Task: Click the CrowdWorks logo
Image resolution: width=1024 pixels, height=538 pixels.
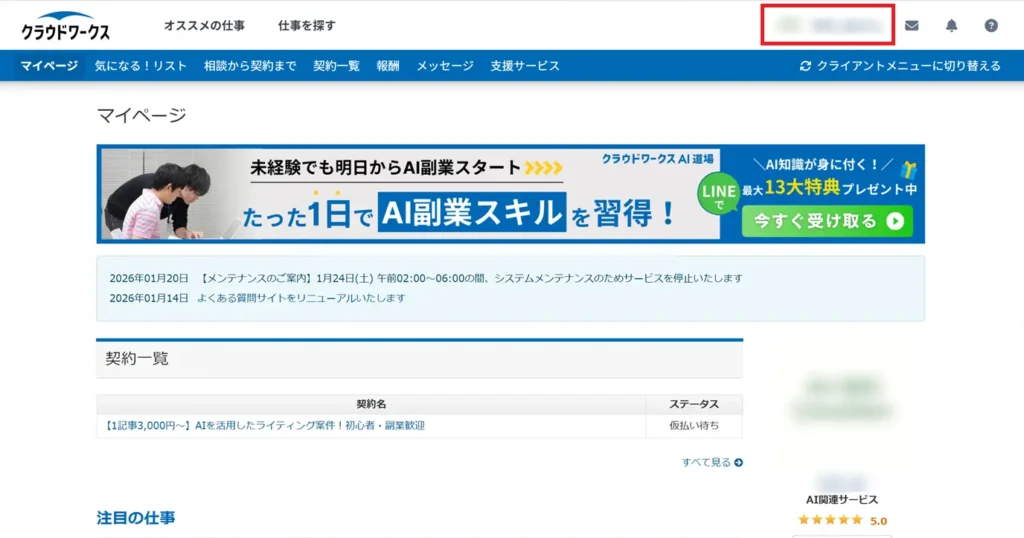Action: (66, 27)
